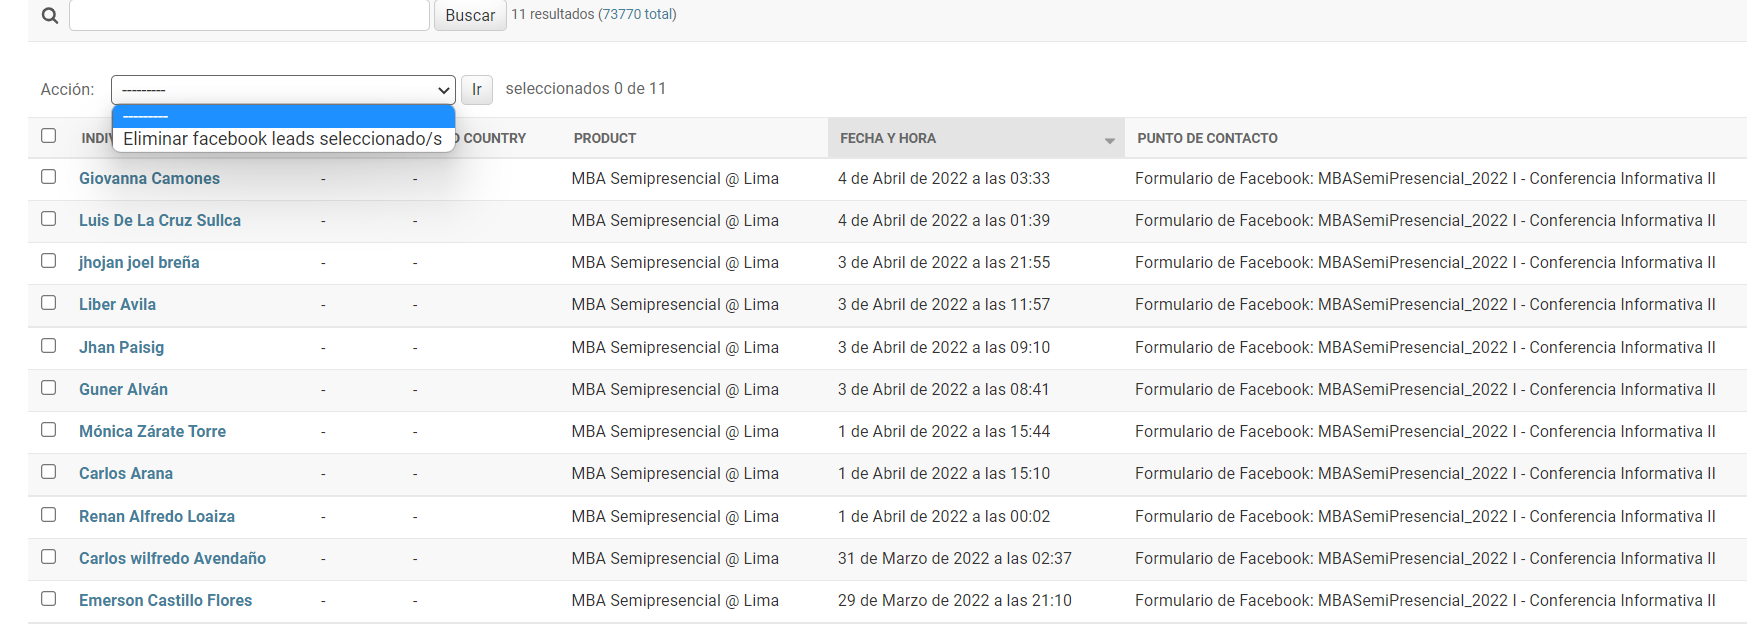Open the Mónica Zárate Torre lead
This screenshot has height=644, width=1747.
[x=152, y=431]
